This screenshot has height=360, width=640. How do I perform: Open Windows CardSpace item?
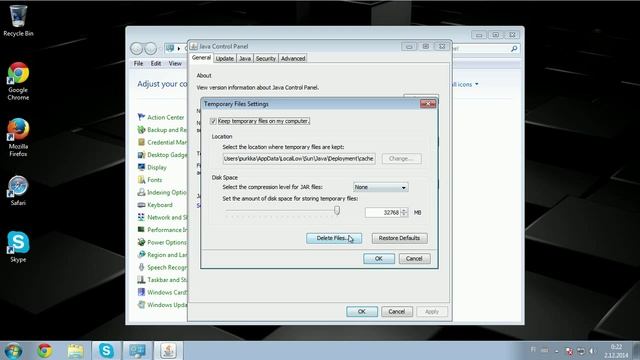click(162, 292)
